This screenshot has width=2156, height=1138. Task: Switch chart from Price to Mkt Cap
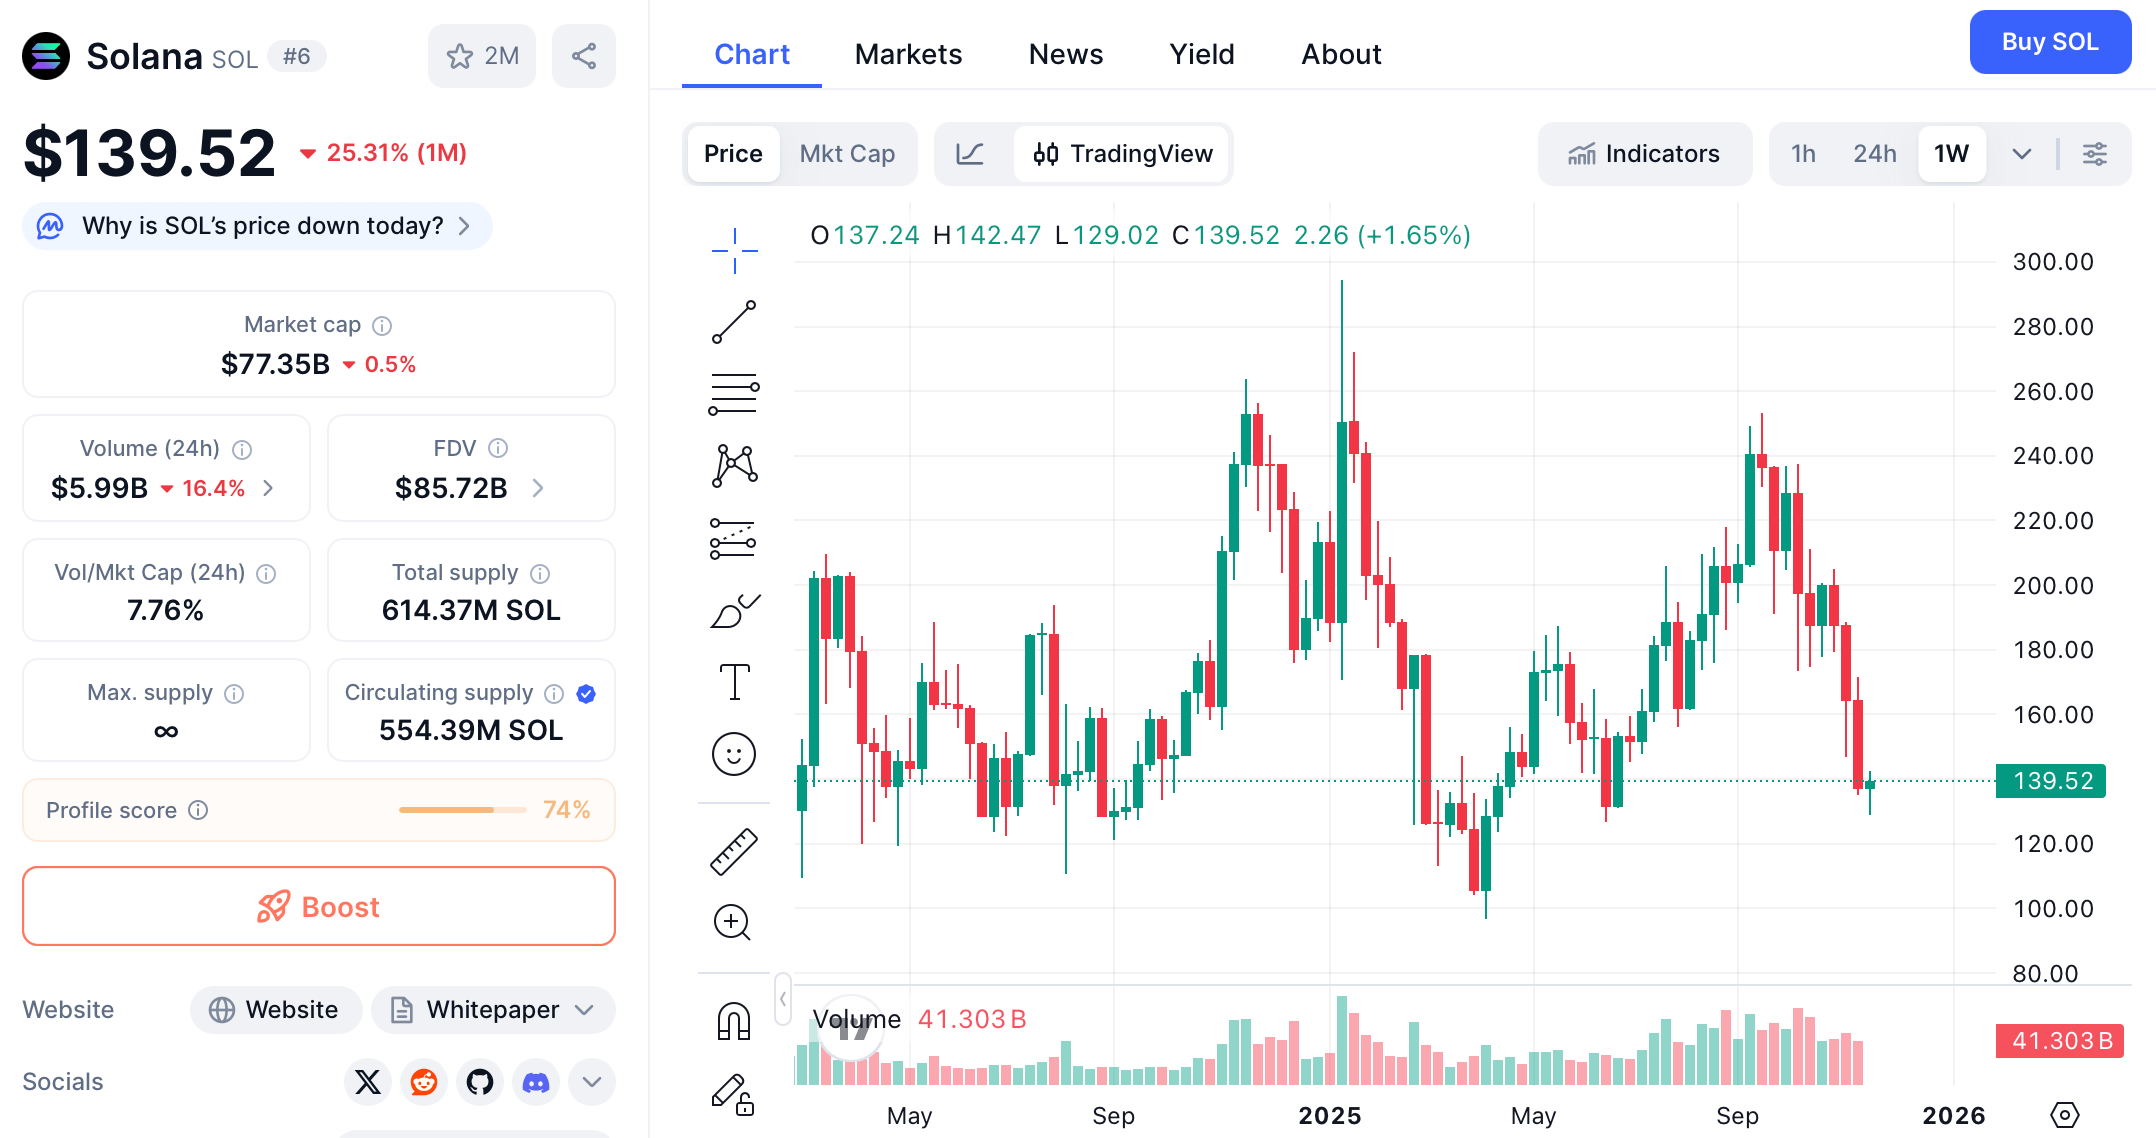pyautogui.click(x=847, y=153)
